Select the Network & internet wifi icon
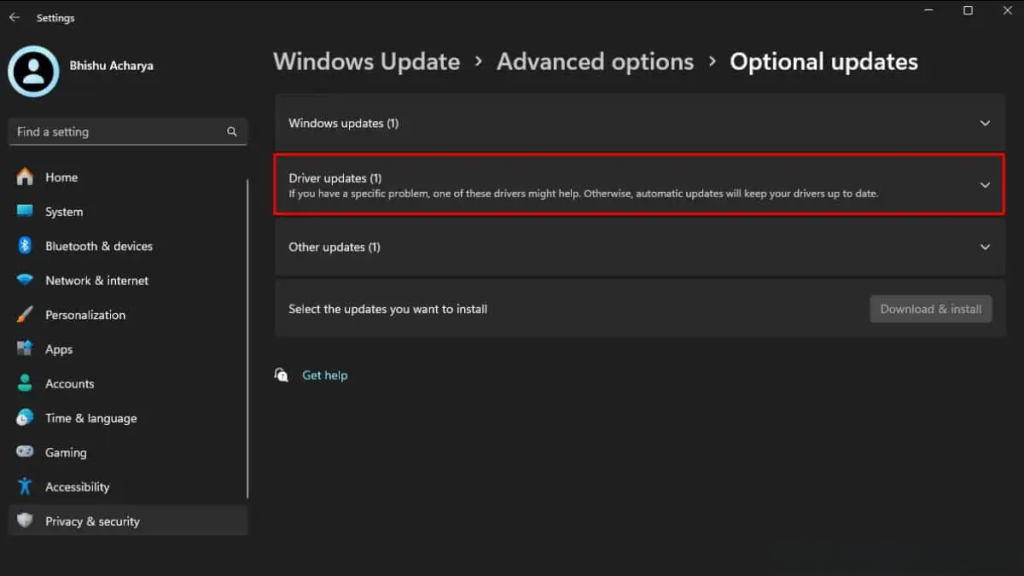The width and height of the screenshot is (1024, 576). [25, 281]
